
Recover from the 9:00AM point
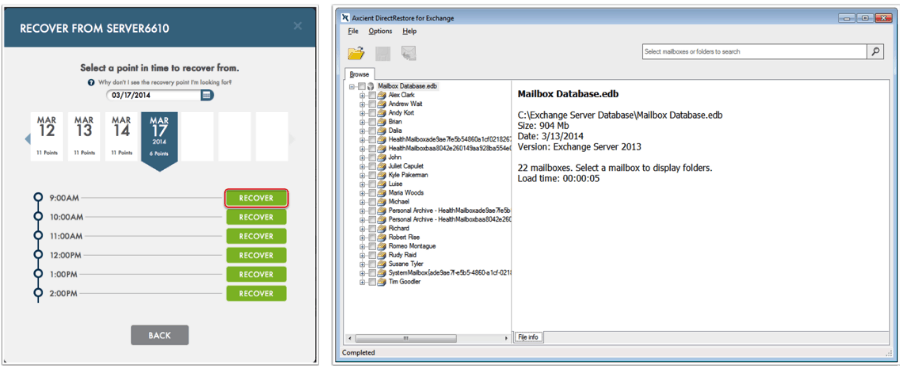click(256, 198)
